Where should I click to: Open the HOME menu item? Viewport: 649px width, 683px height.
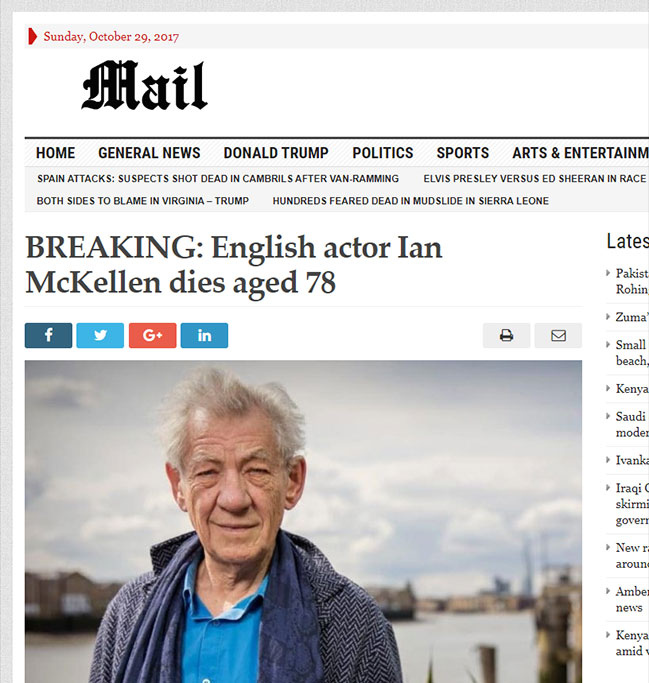pos(55,153)
